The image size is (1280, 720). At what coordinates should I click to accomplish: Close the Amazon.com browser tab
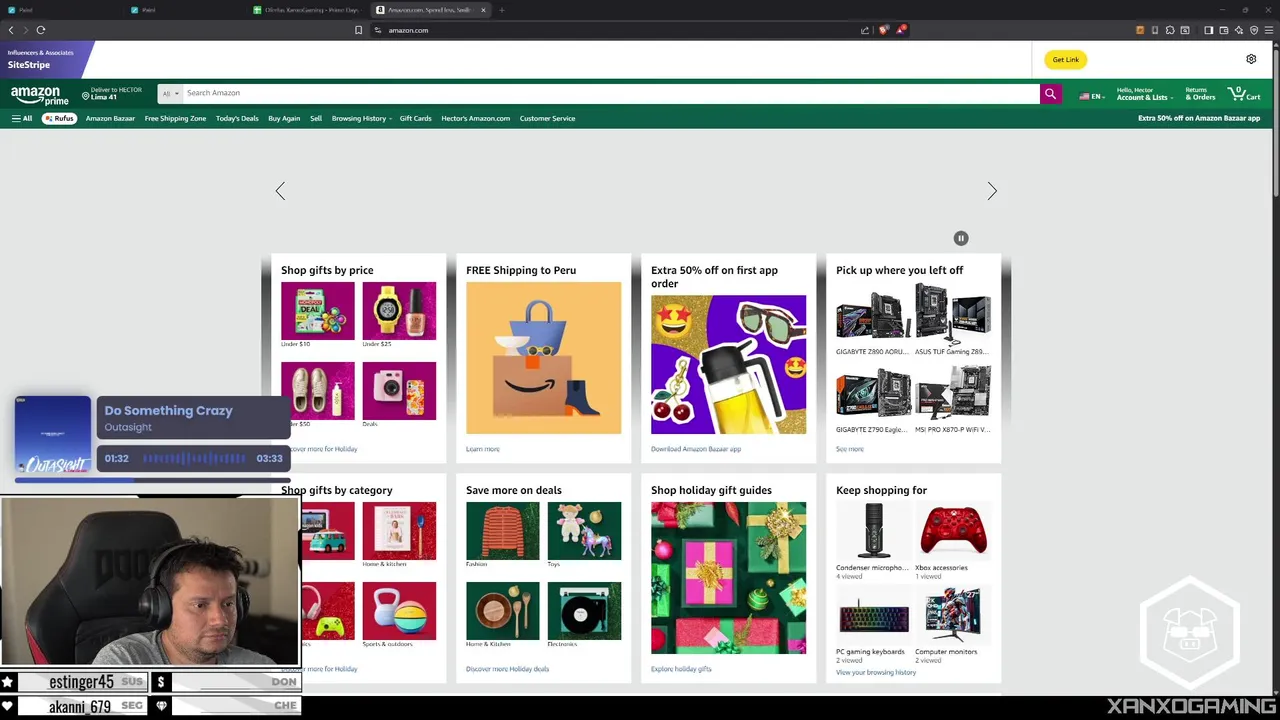(x=483, y=10)
